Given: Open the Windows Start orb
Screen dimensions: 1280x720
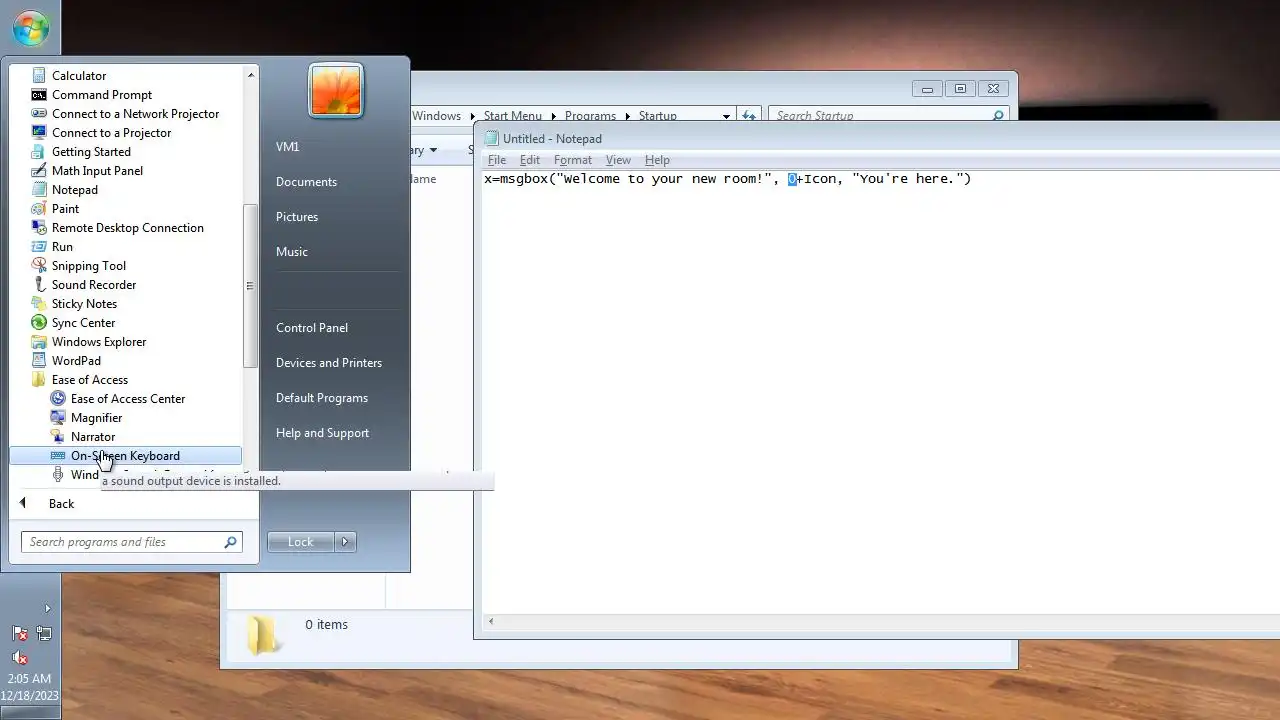Looking at the screenshot, I should [30, 28].
